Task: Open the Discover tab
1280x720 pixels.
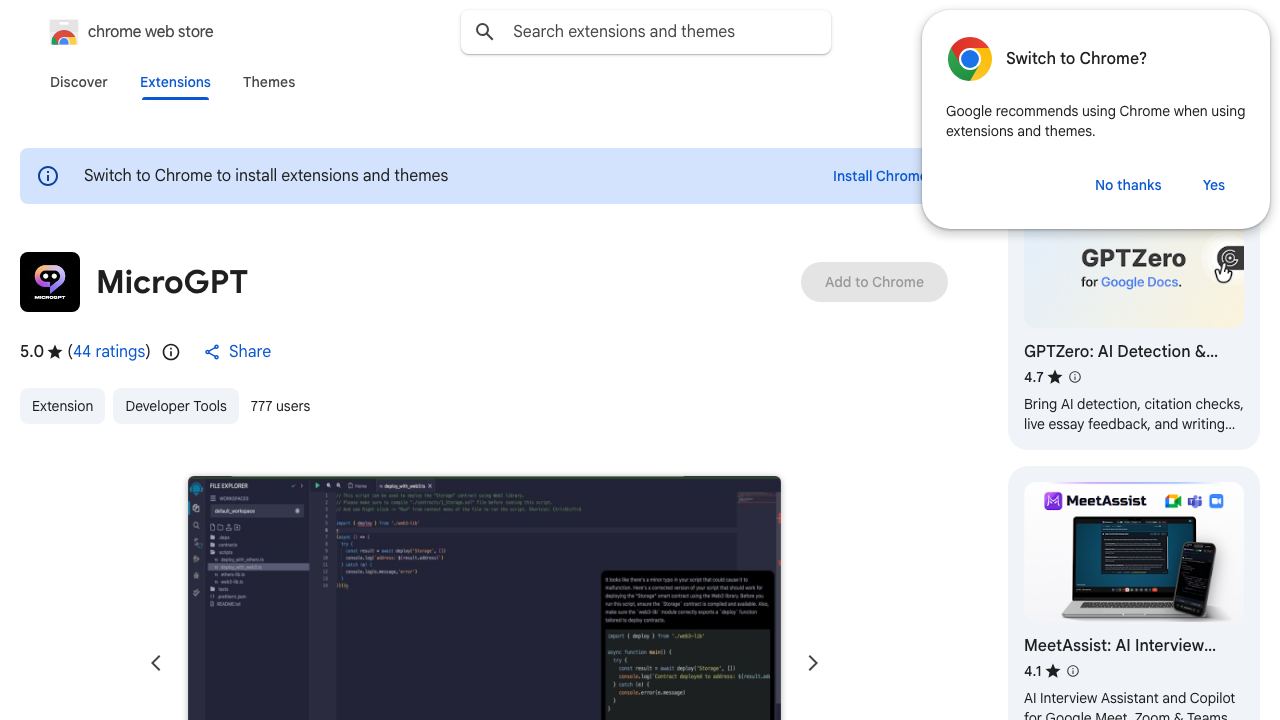Action: (79, 82)
